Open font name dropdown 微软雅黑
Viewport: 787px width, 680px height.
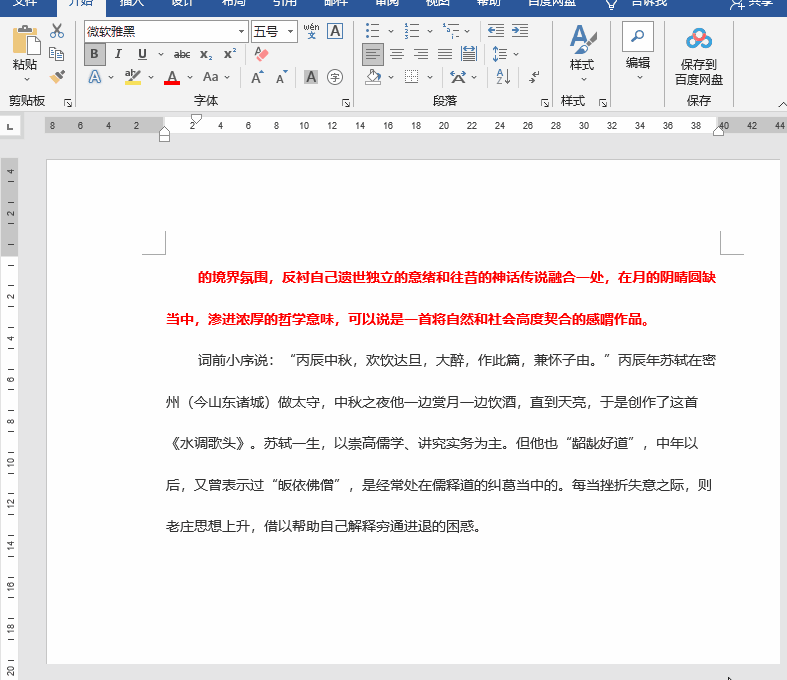click(241, 32)
